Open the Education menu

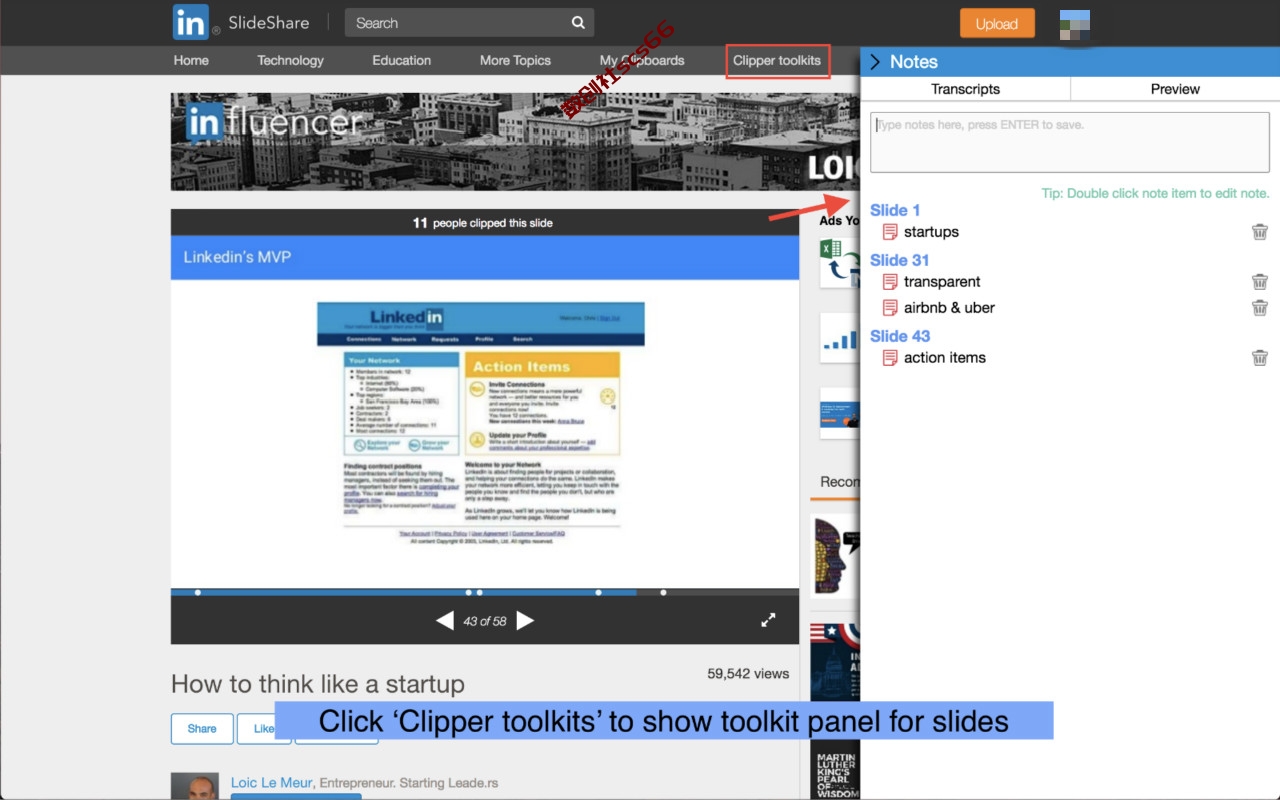401,60
